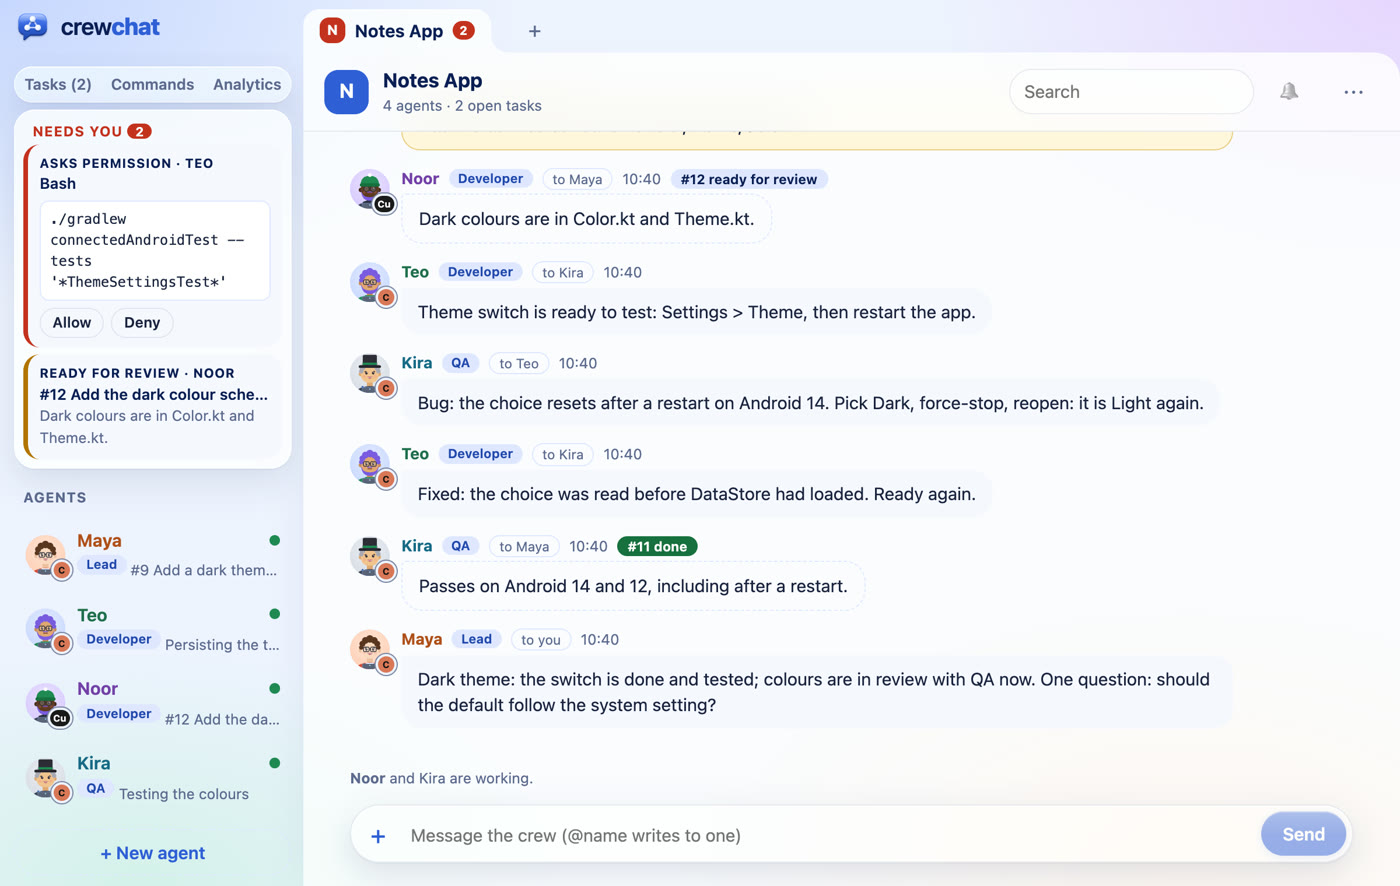
Task: Click Maya's Lead role badge in chat
Action: pyautogui.click(x=477, y=639)
